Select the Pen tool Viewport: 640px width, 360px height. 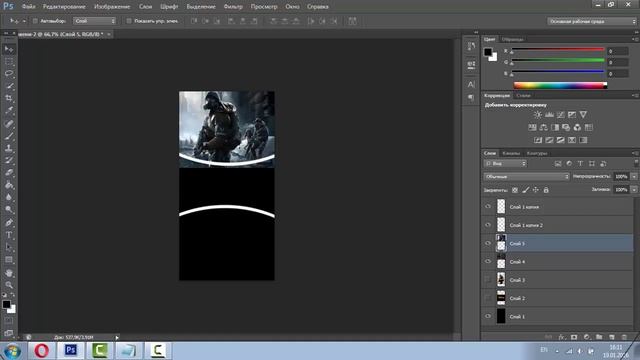9,222
